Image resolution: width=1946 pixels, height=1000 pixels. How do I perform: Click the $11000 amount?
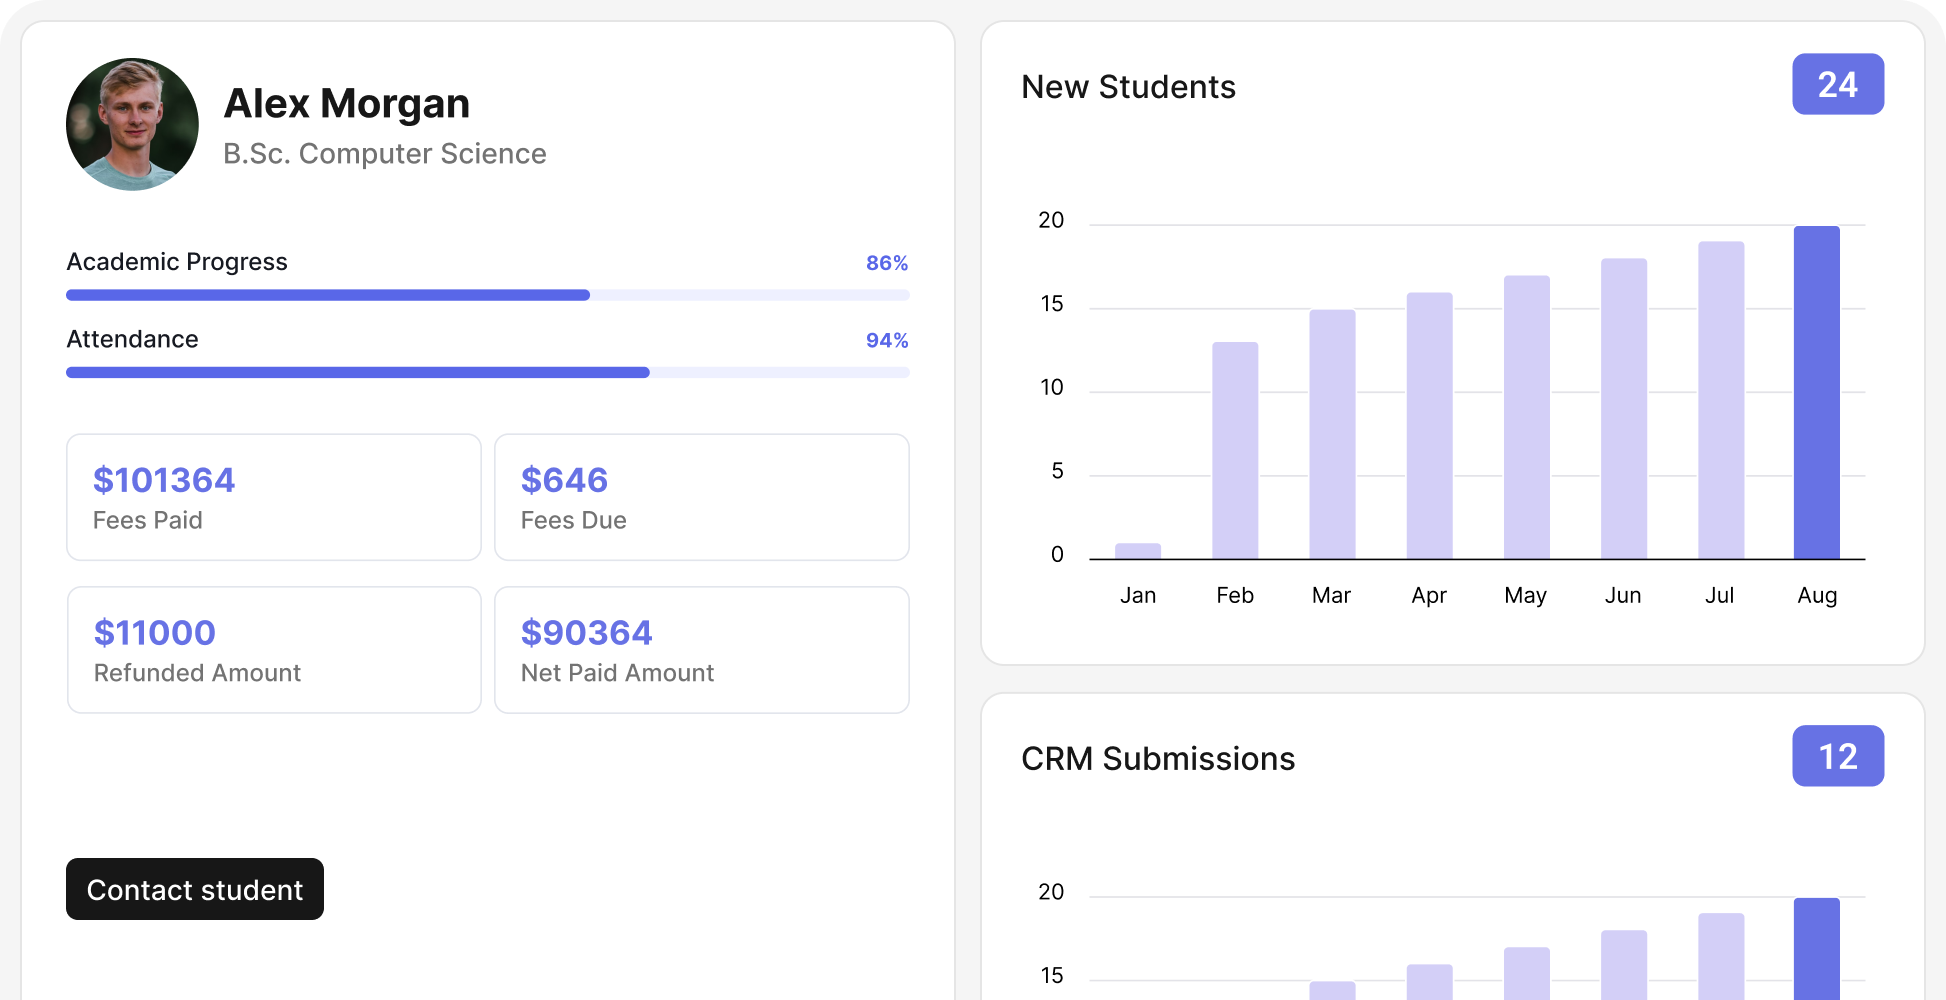click(155, 632)
